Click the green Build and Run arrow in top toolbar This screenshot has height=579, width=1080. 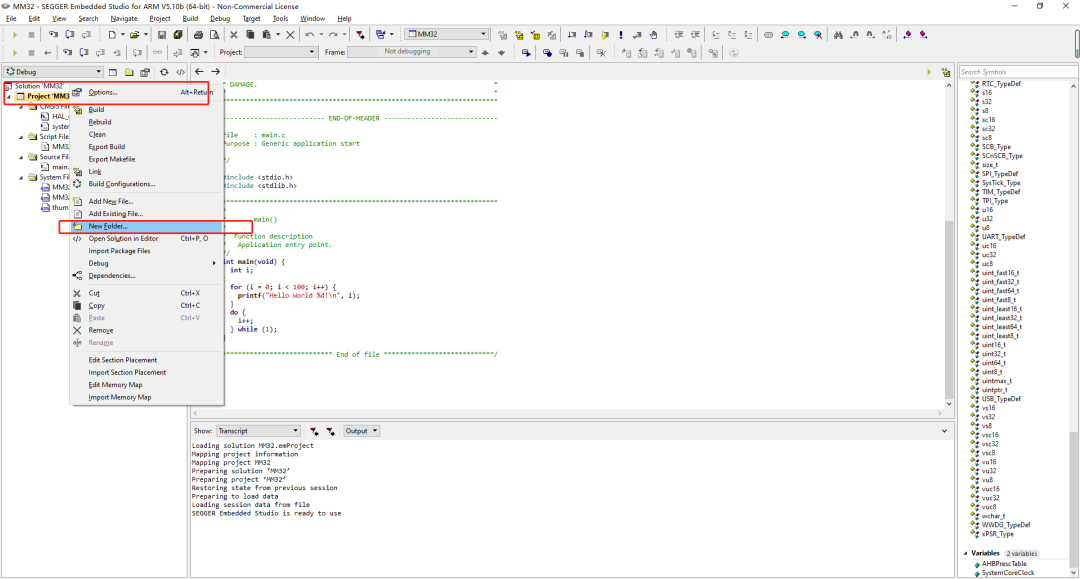[14, 34]
